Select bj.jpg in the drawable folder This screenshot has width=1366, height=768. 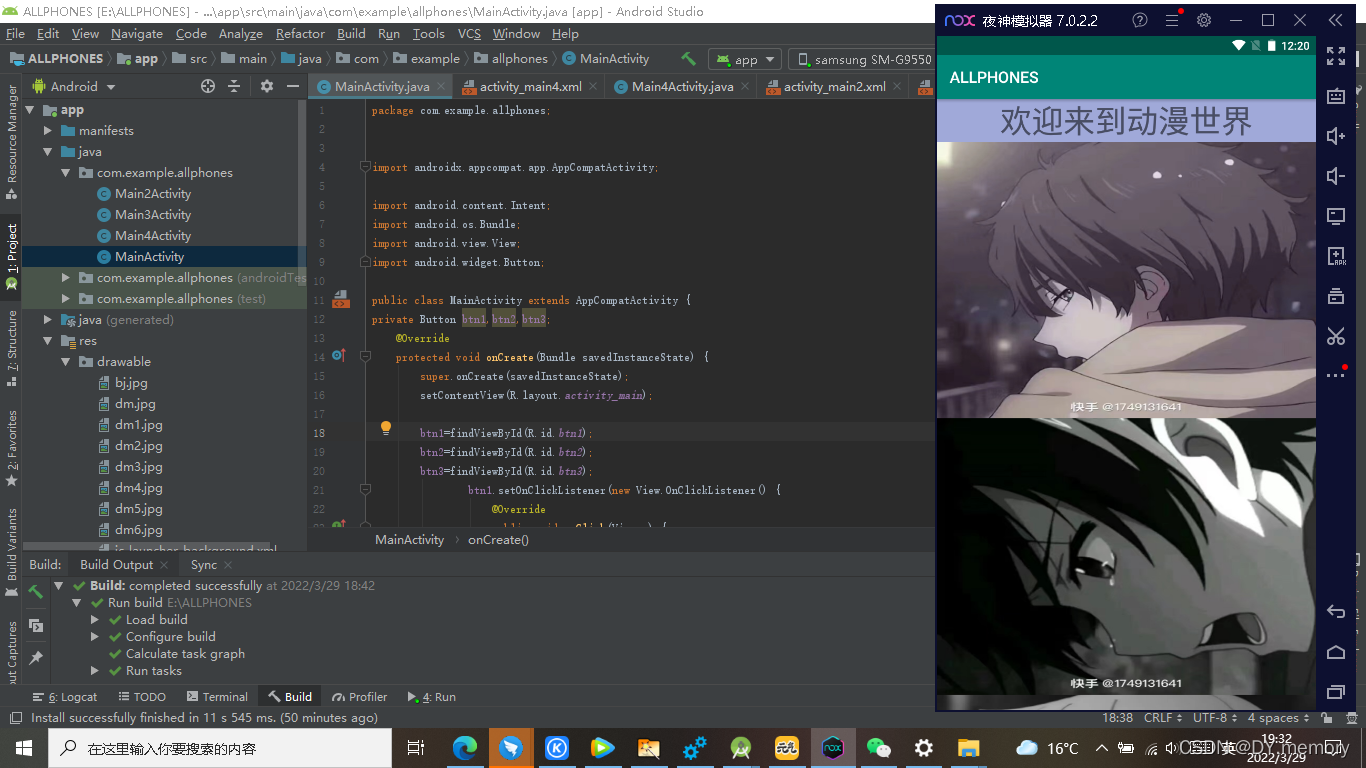tap(130, 383)
